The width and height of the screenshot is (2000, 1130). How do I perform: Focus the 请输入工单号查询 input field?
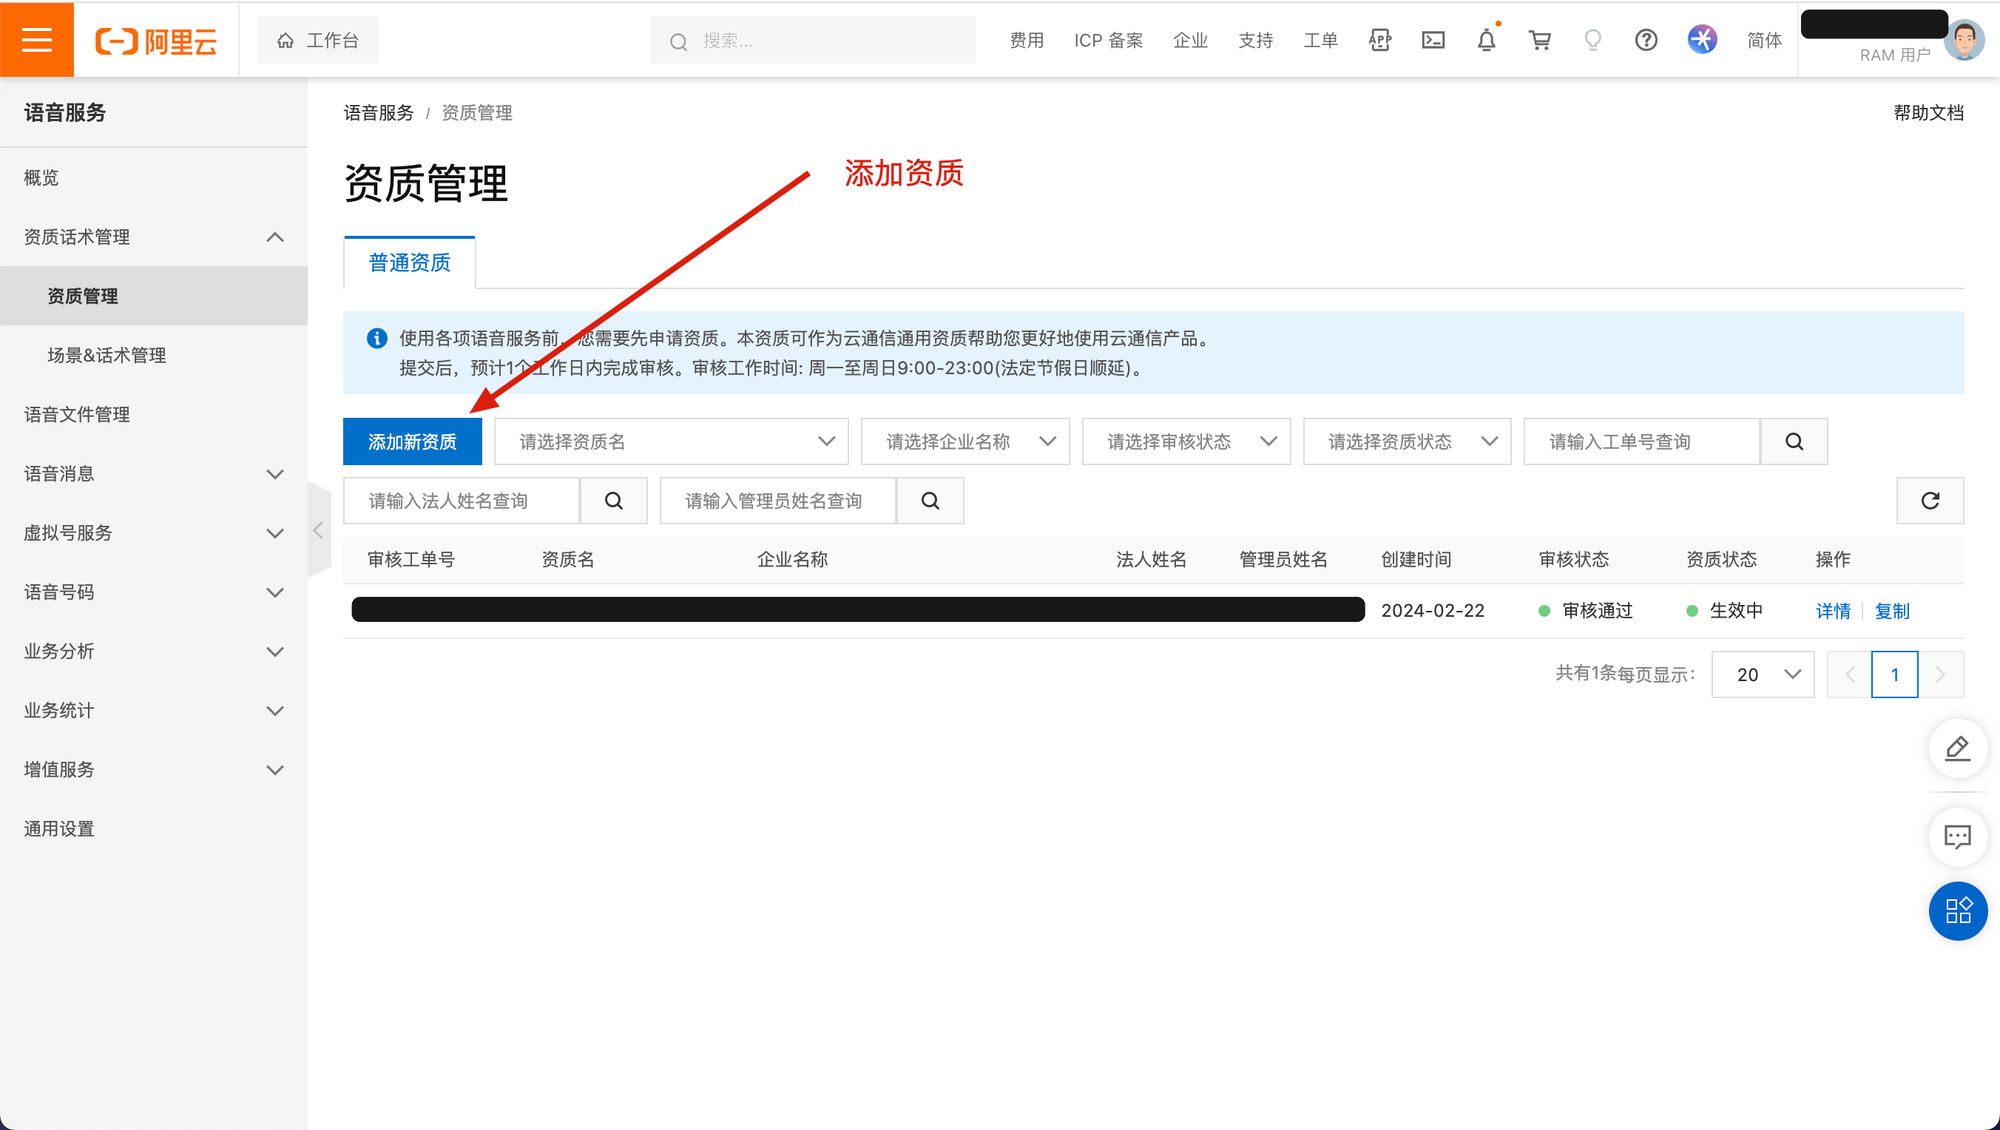coord(1641,442)
